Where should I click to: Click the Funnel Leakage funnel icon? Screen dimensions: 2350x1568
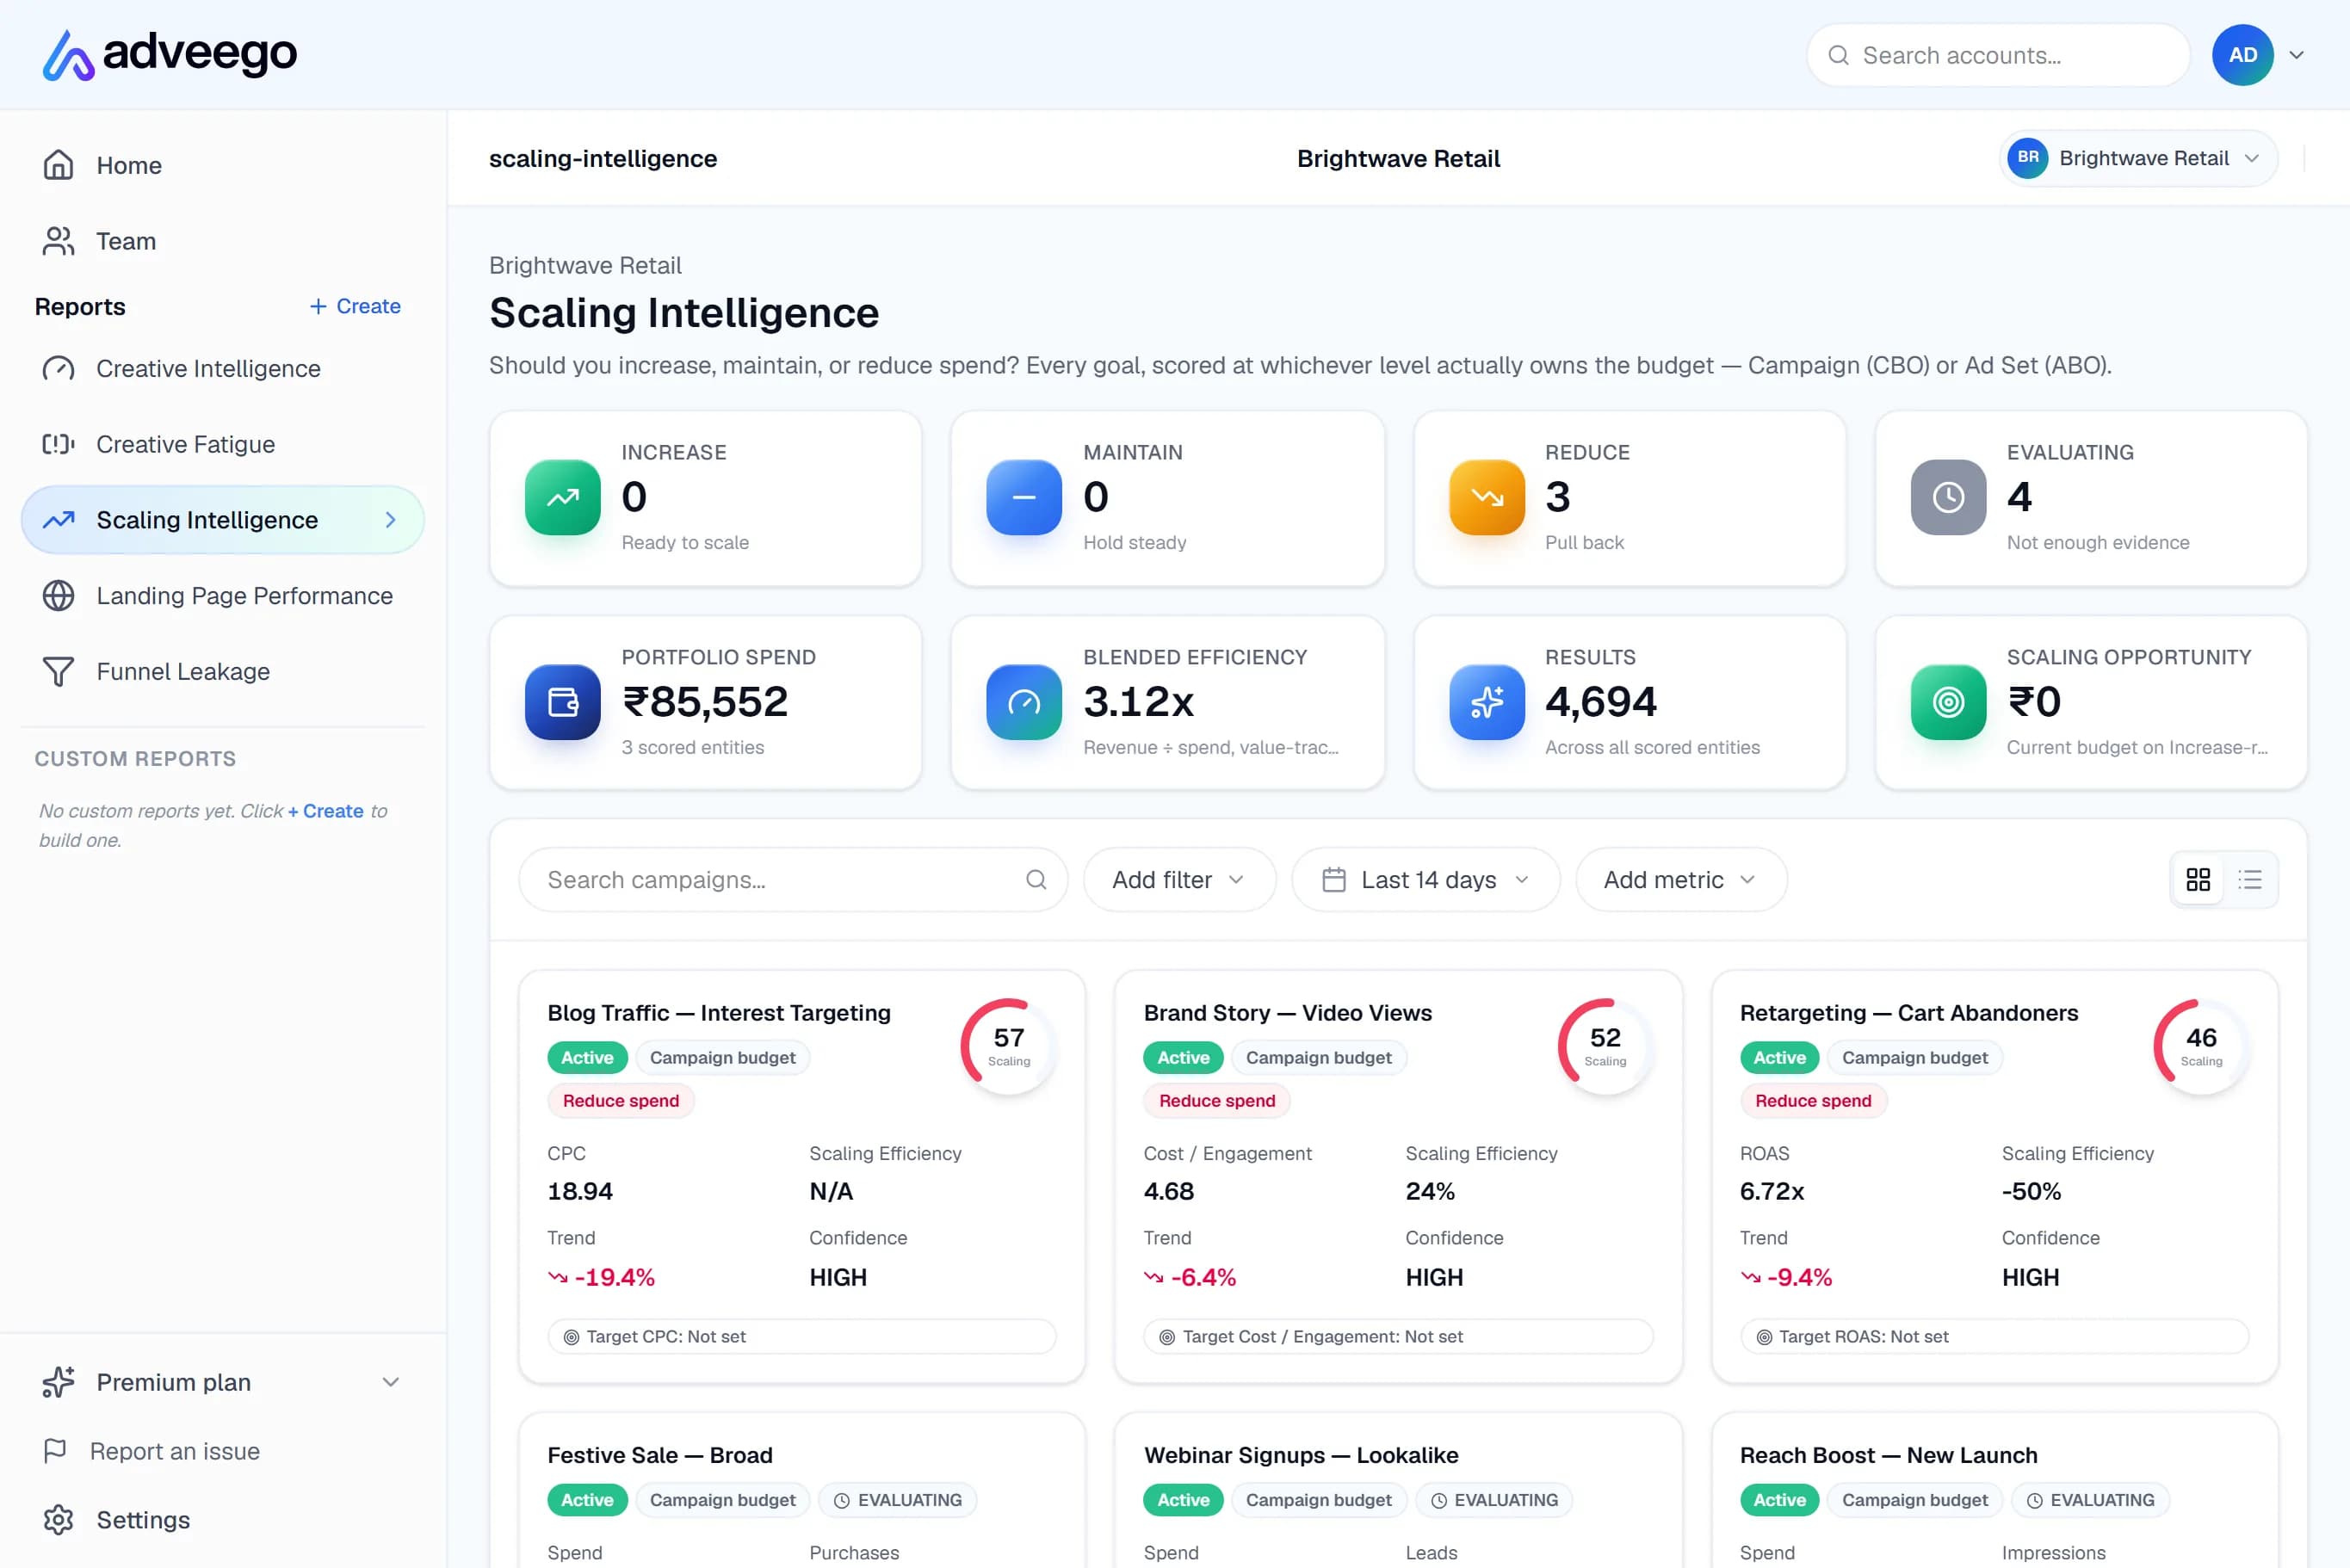(58, 671)
